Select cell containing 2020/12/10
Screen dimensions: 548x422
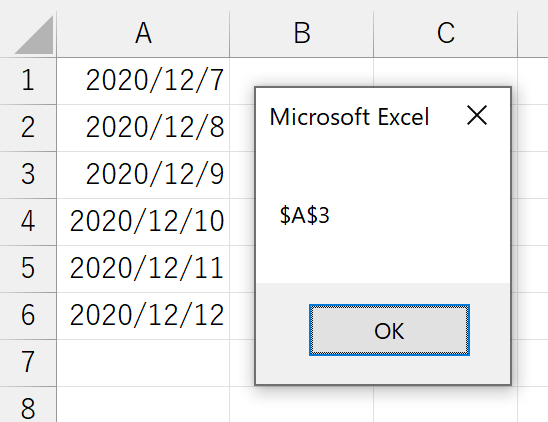coord(143,222)
